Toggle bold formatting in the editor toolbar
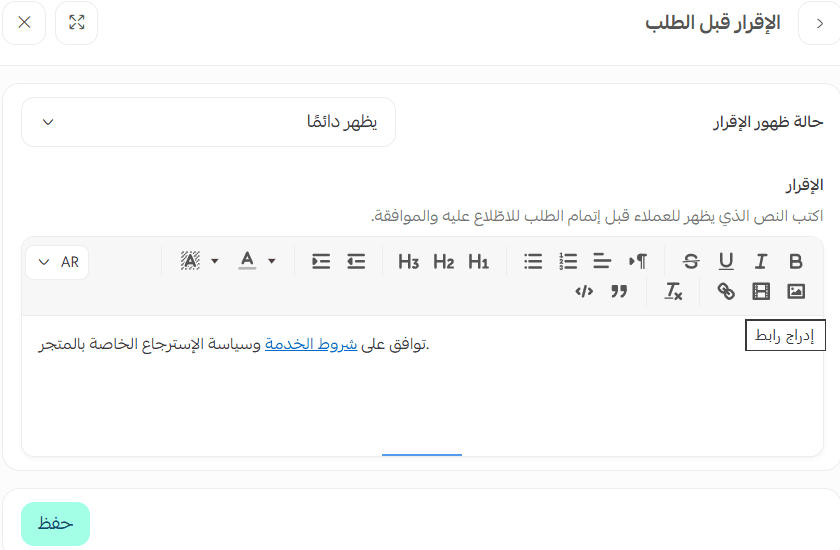The height and width of the screenshot is (550, 840). click(x=796, y=262)
